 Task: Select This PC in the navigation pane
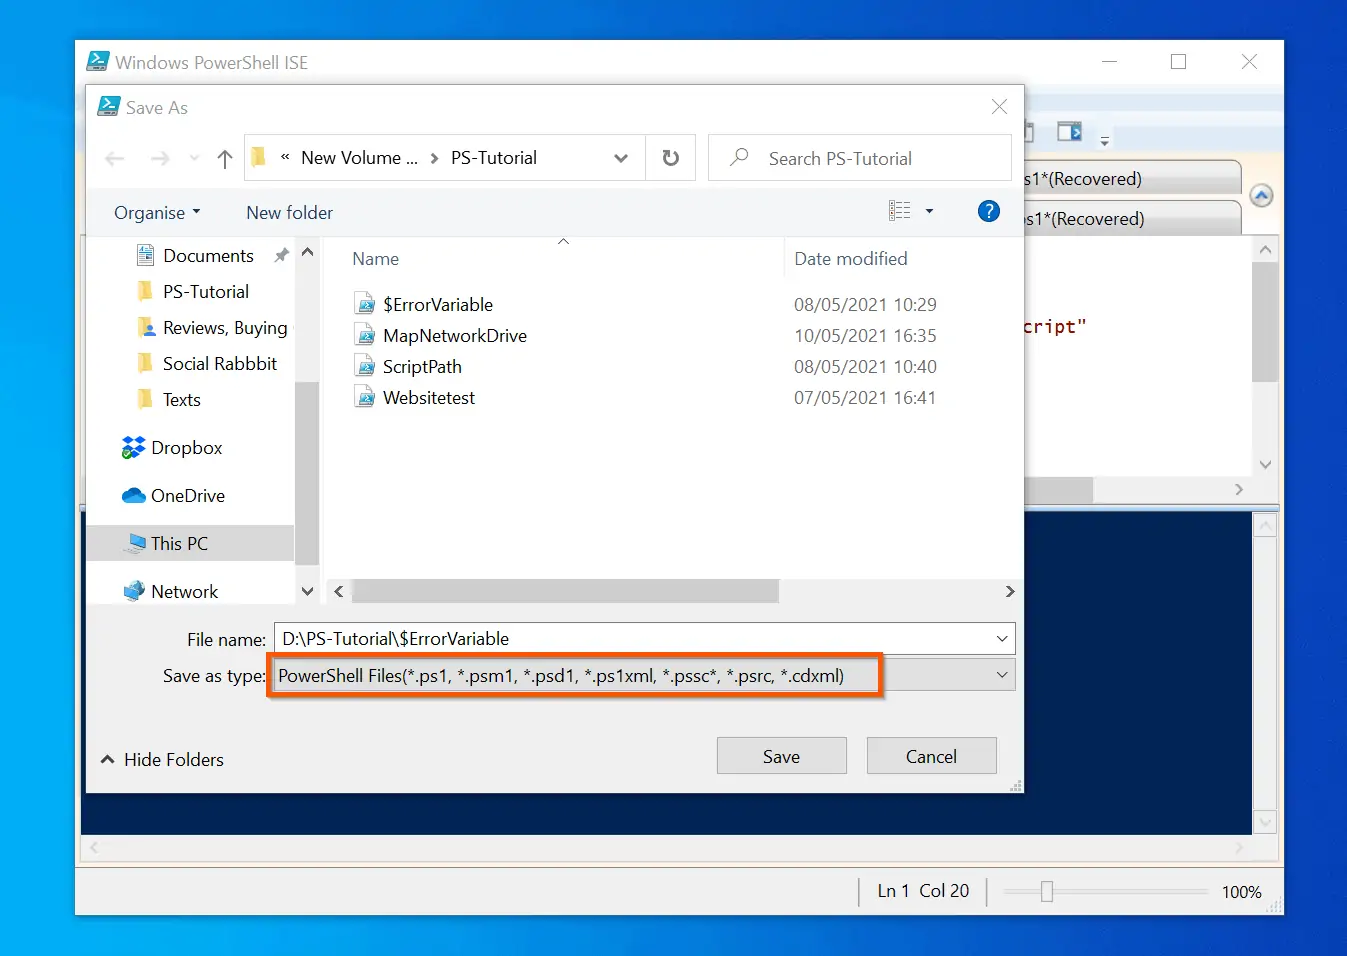click(190, 544)
